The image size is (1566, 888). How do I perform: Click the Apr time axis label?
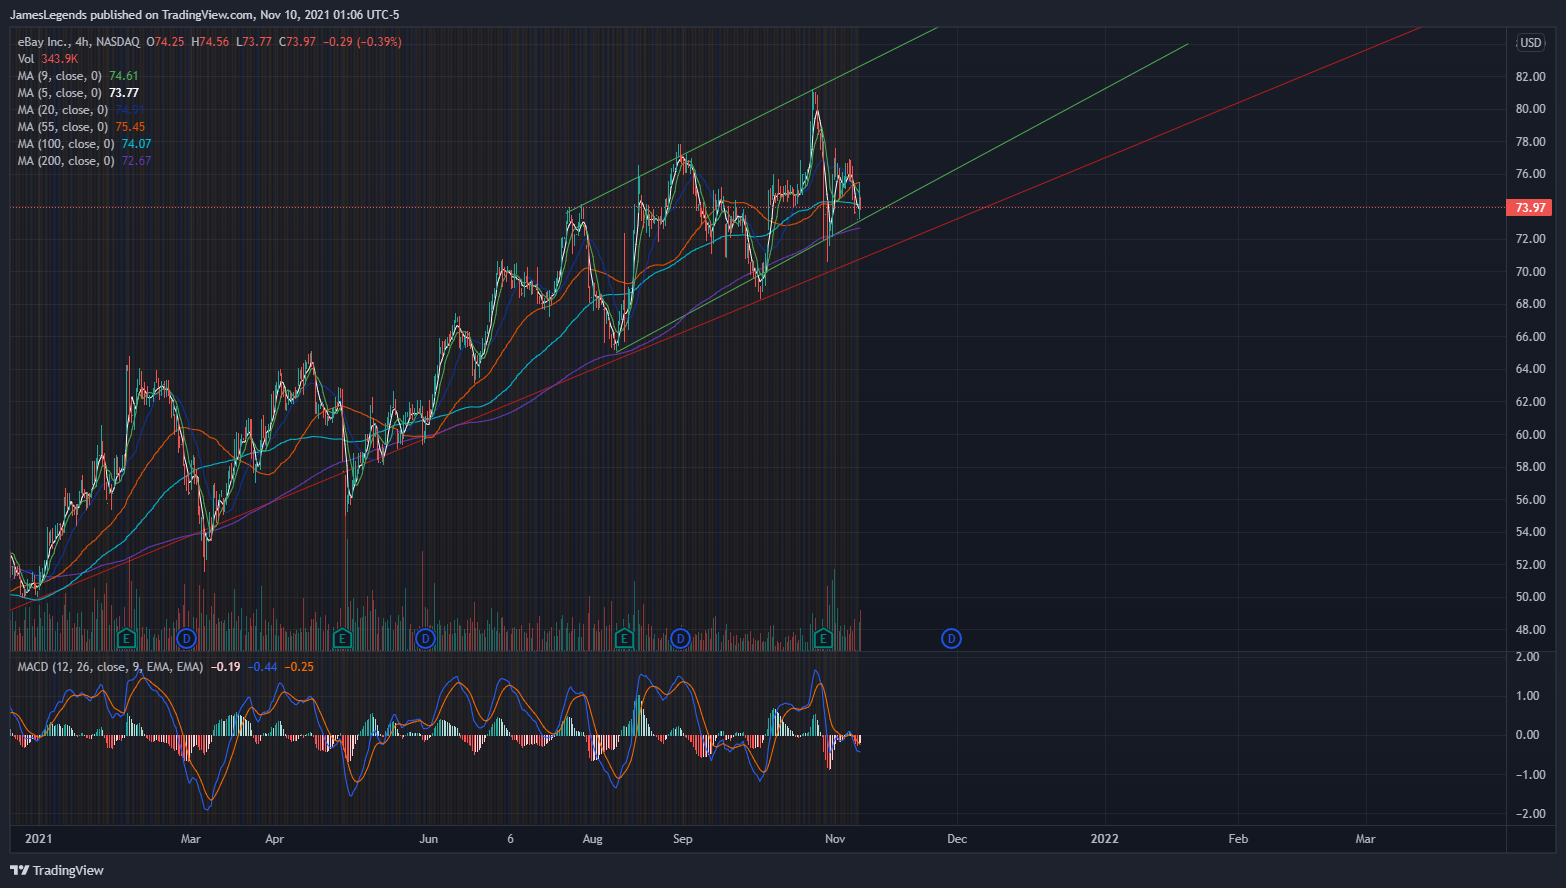[275, 839]
